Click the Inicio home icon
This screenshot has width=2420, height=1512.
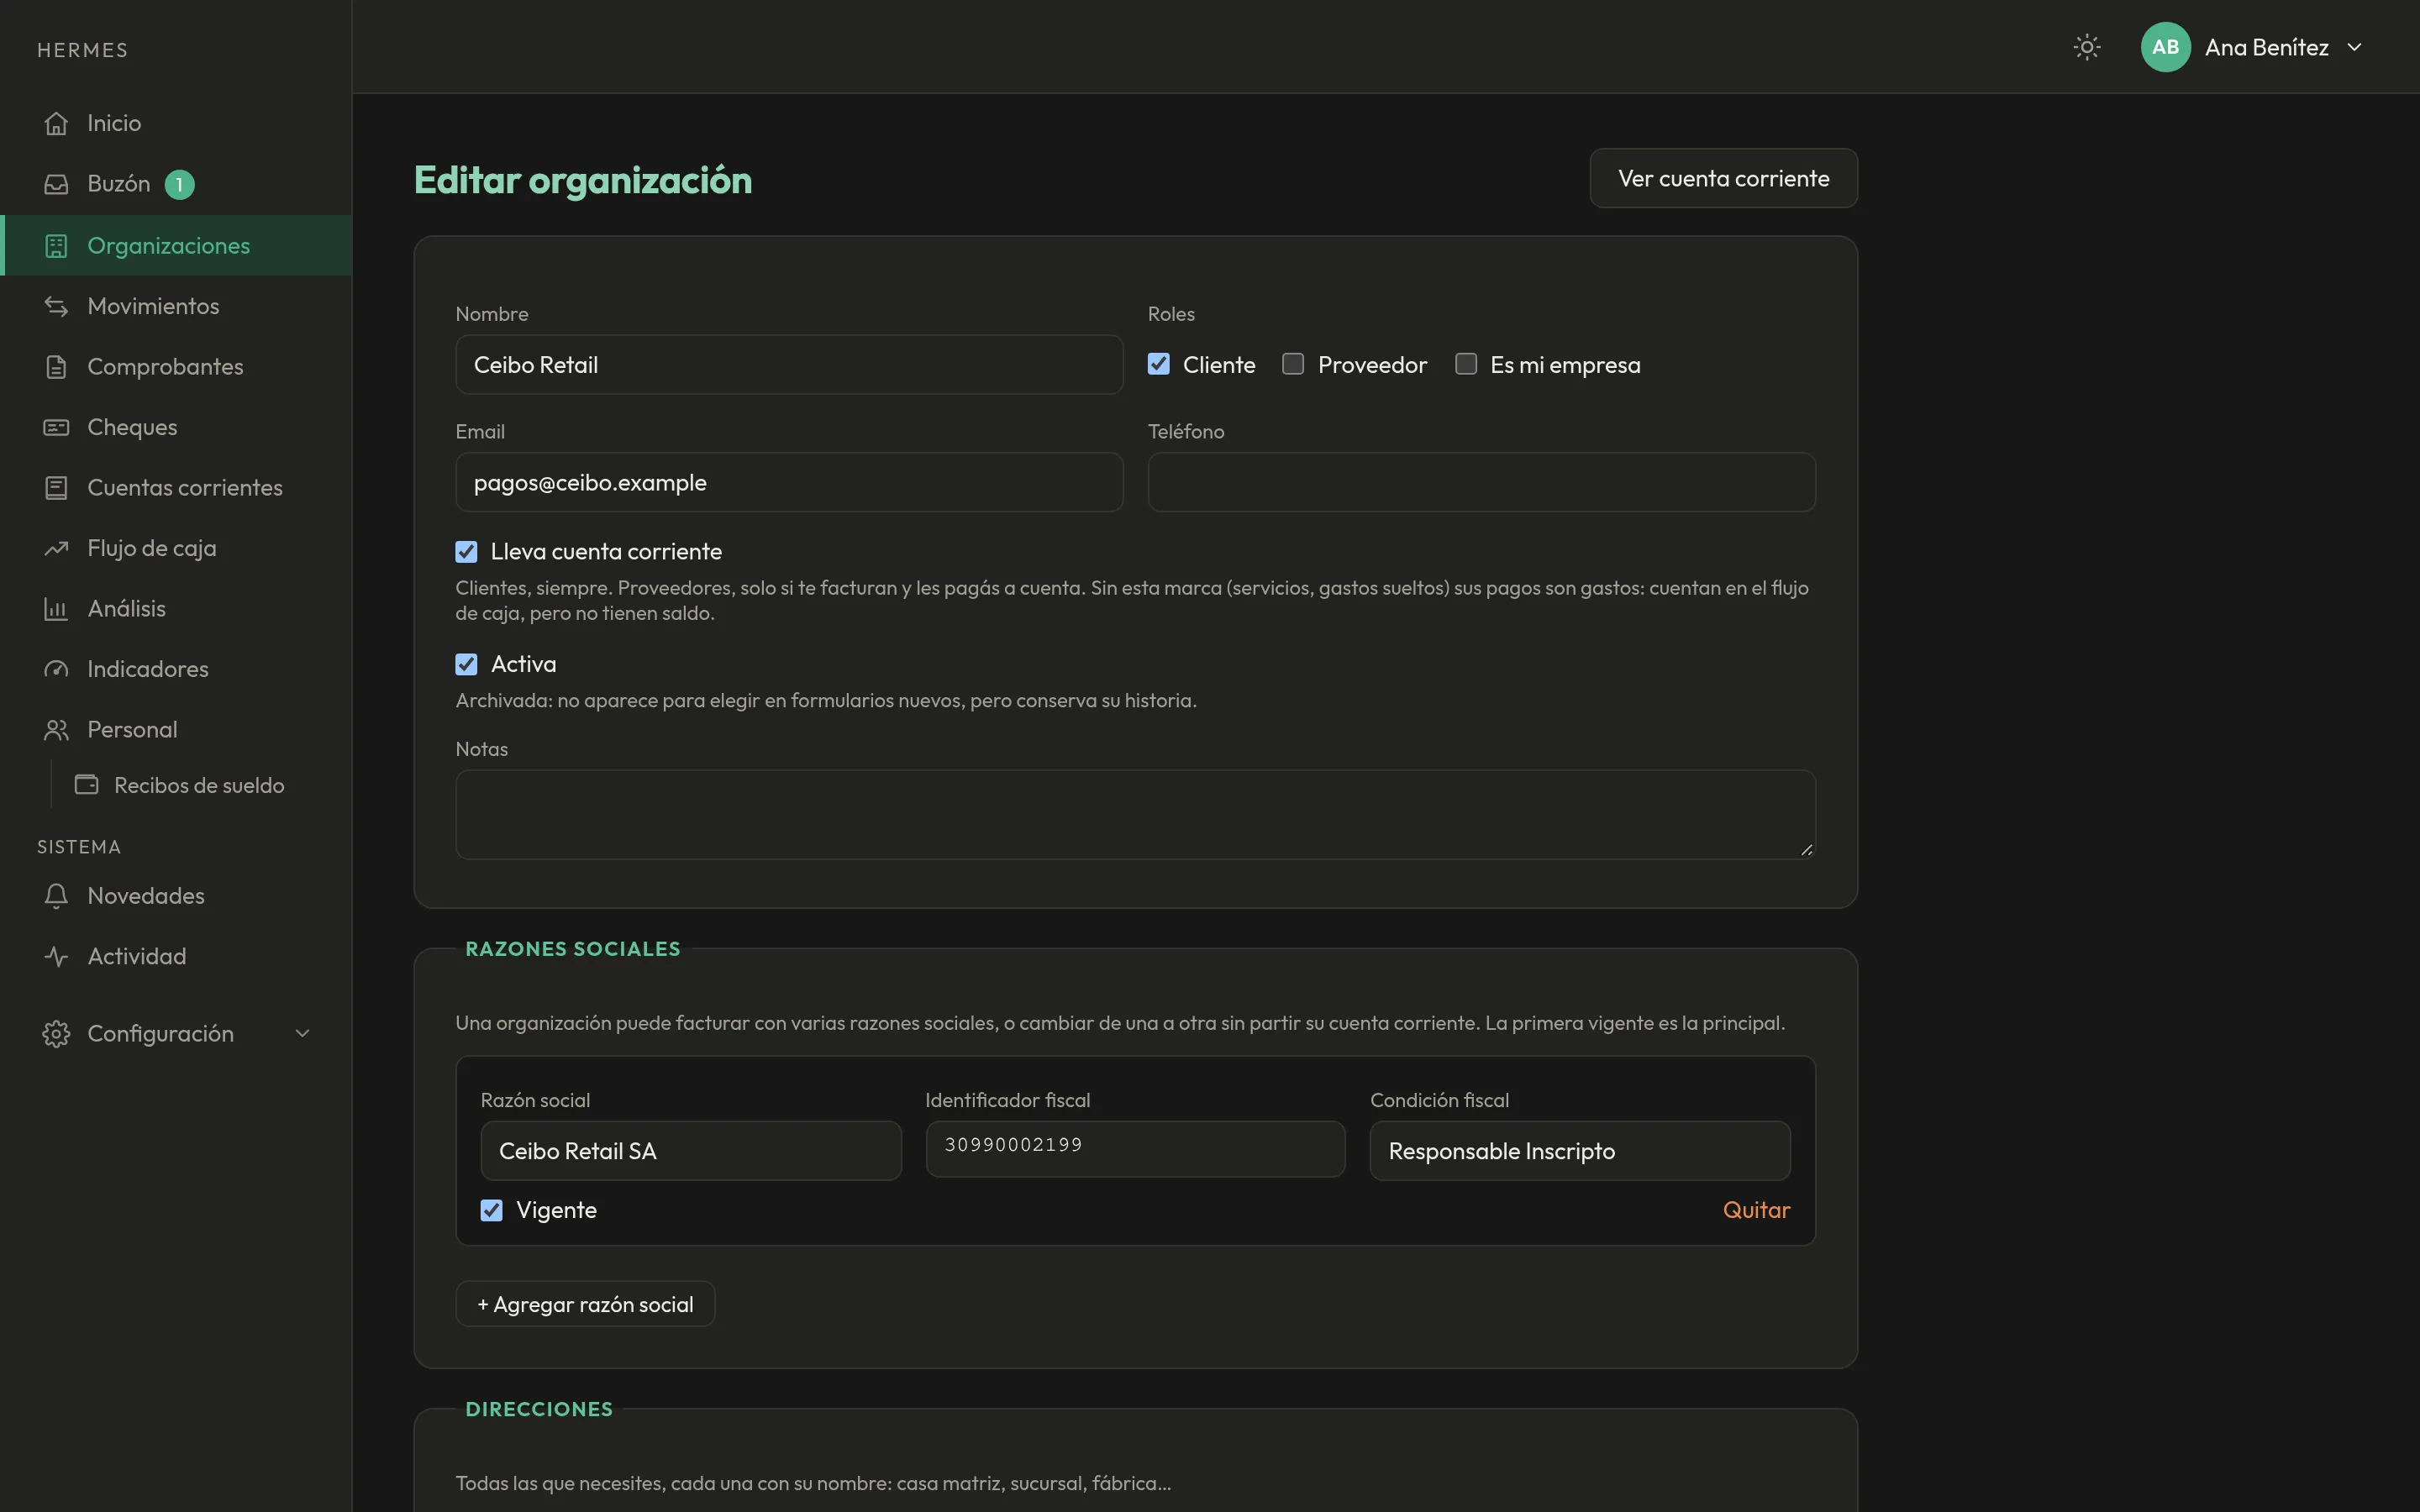(56, 123)
